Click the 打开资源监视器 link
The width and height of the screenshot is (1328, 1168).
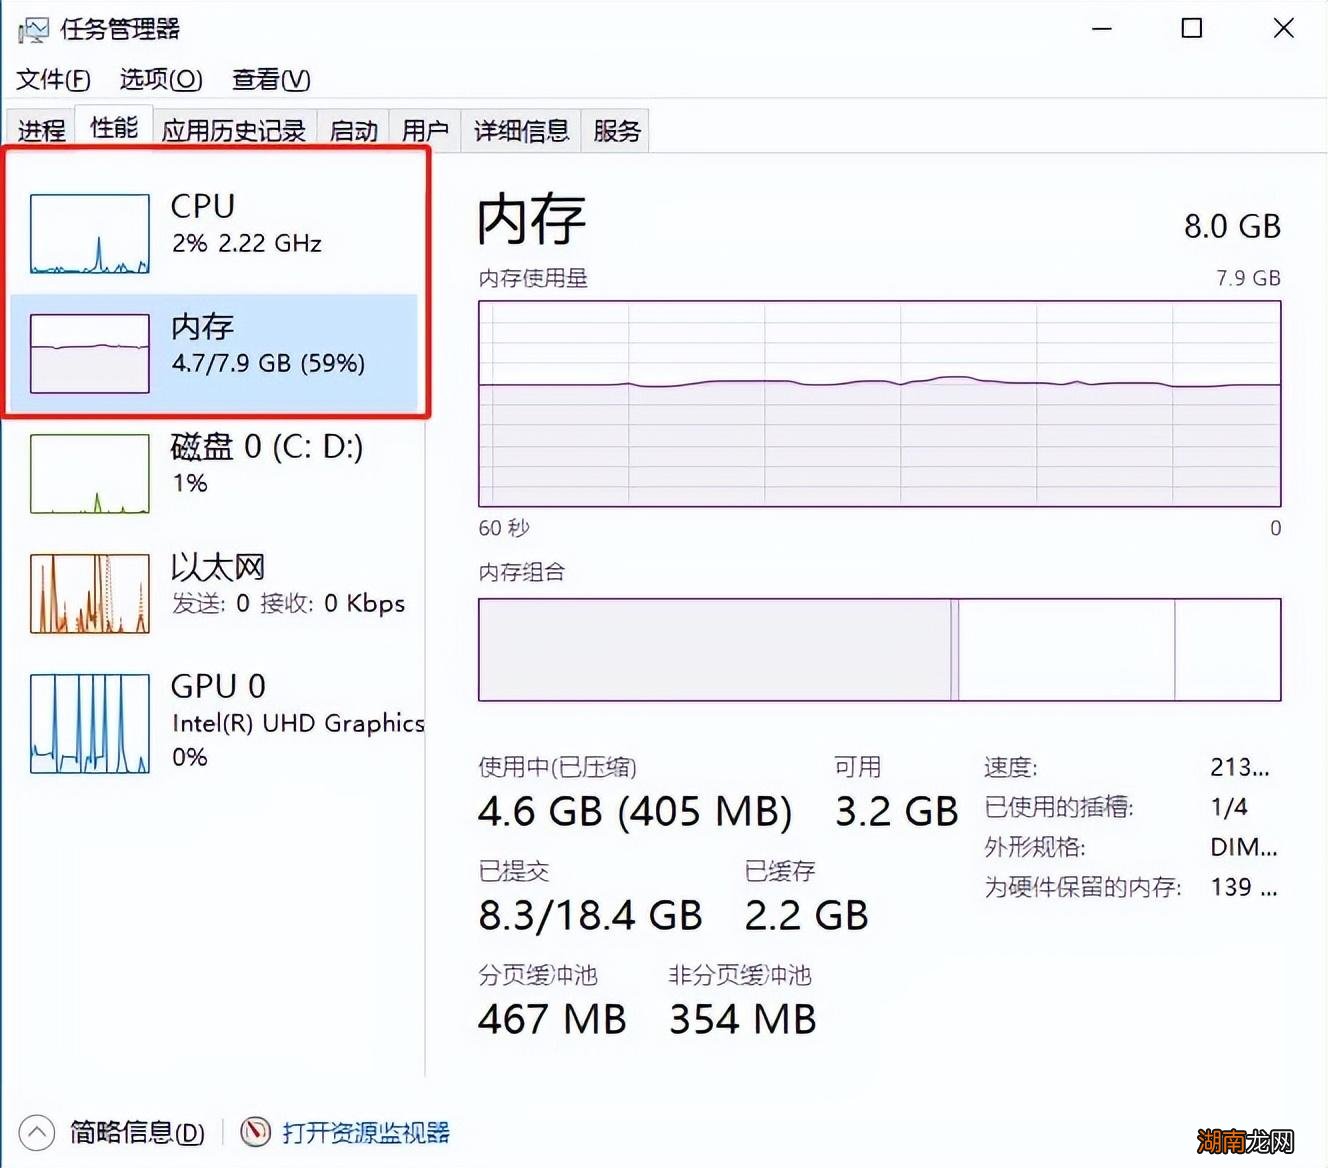pyautogui.click(x=366, y=1133)
